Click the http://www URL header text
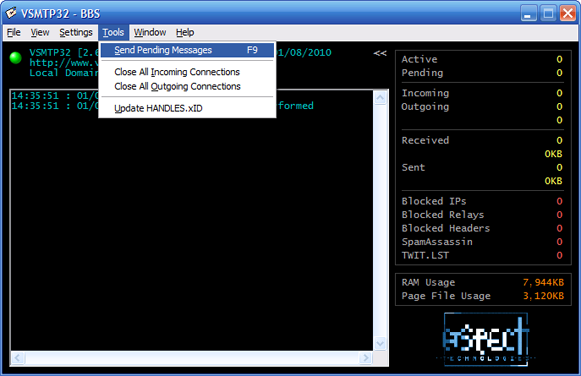 point(64,63)
